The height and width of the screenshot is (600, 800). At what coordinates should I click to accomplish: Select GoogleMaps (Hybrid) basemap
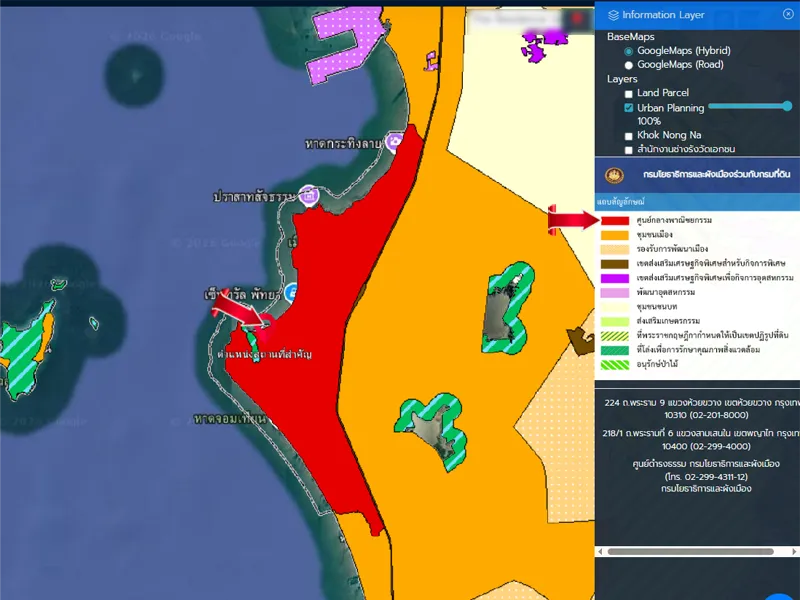click(628, 51)
